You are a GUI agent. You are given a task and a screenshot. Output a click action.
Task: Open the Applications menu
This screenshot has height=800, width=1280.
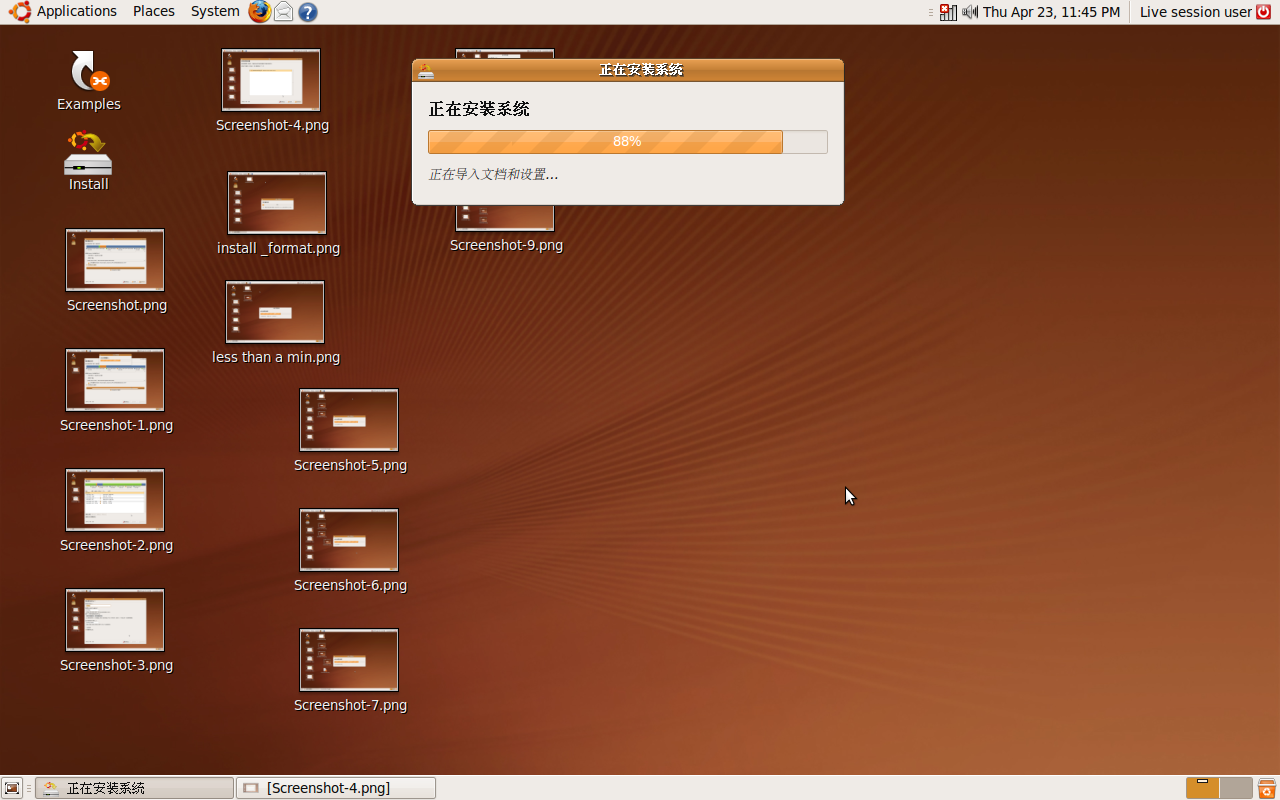click(77, 12)
